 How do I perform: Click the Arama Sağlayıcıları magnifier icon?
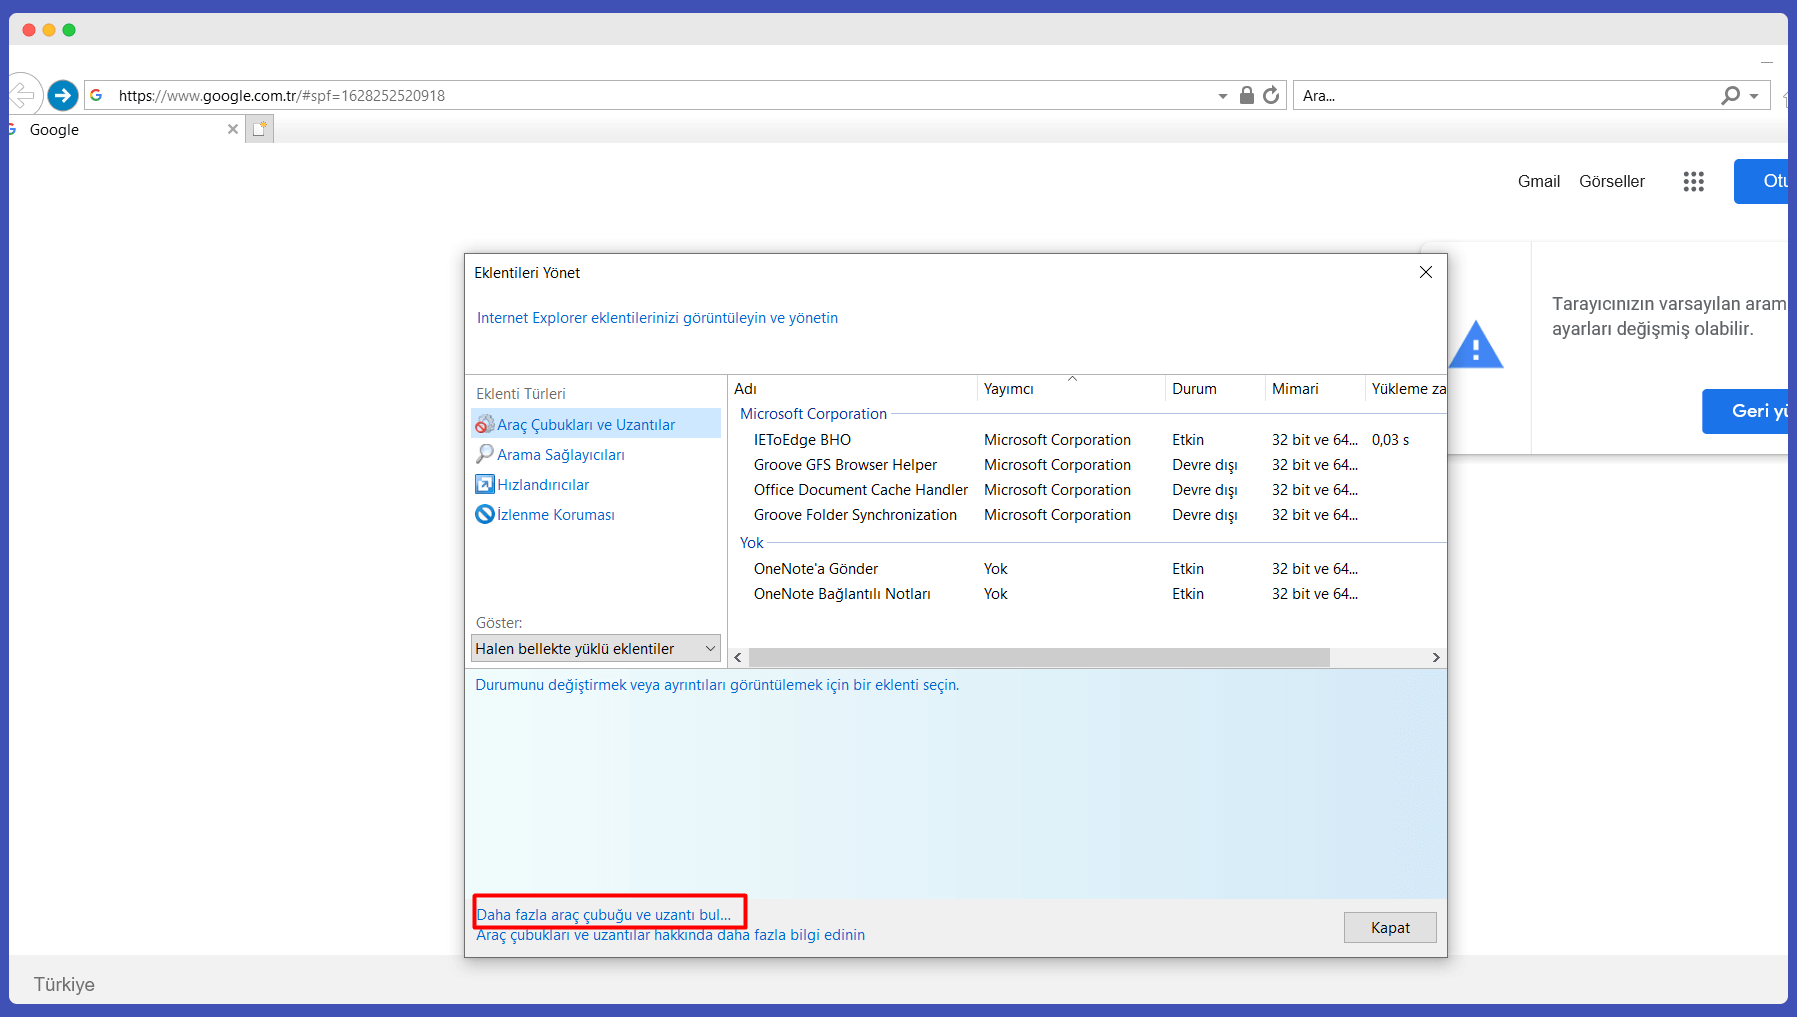point(485,454)
